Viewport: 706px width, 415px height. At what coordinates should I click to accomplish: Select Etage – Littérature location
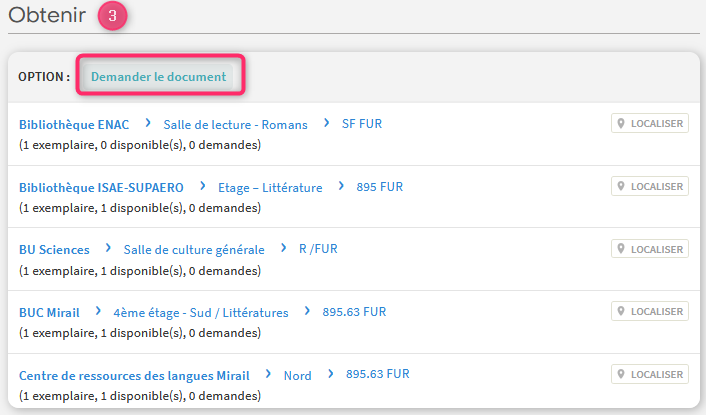270,187
